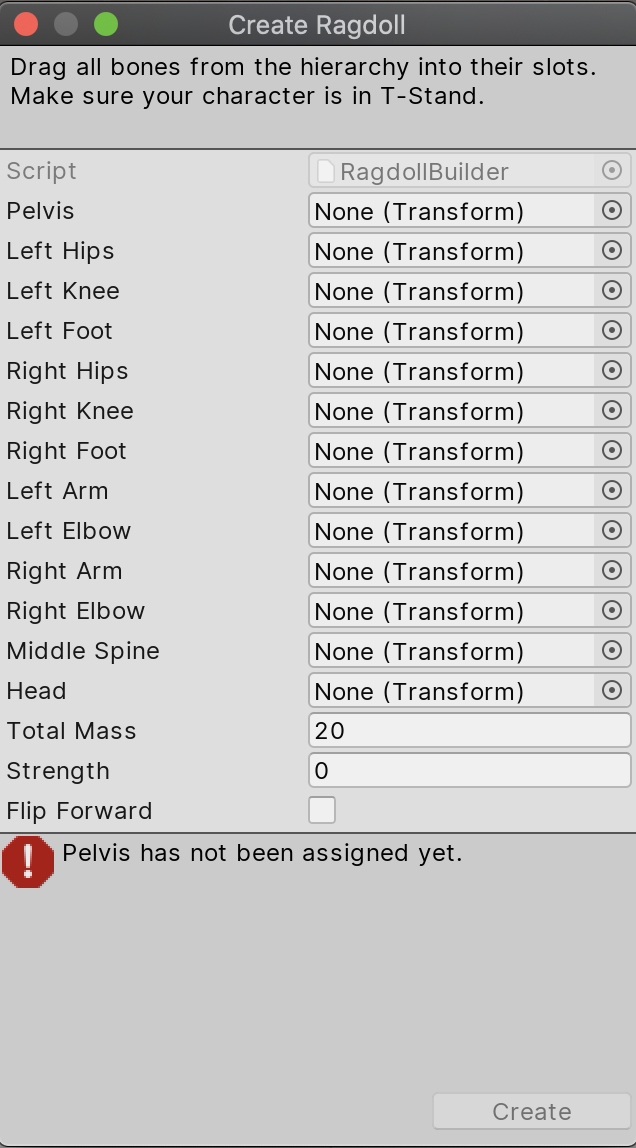
Task: Click the Strength value field
Action: [469, 771]
